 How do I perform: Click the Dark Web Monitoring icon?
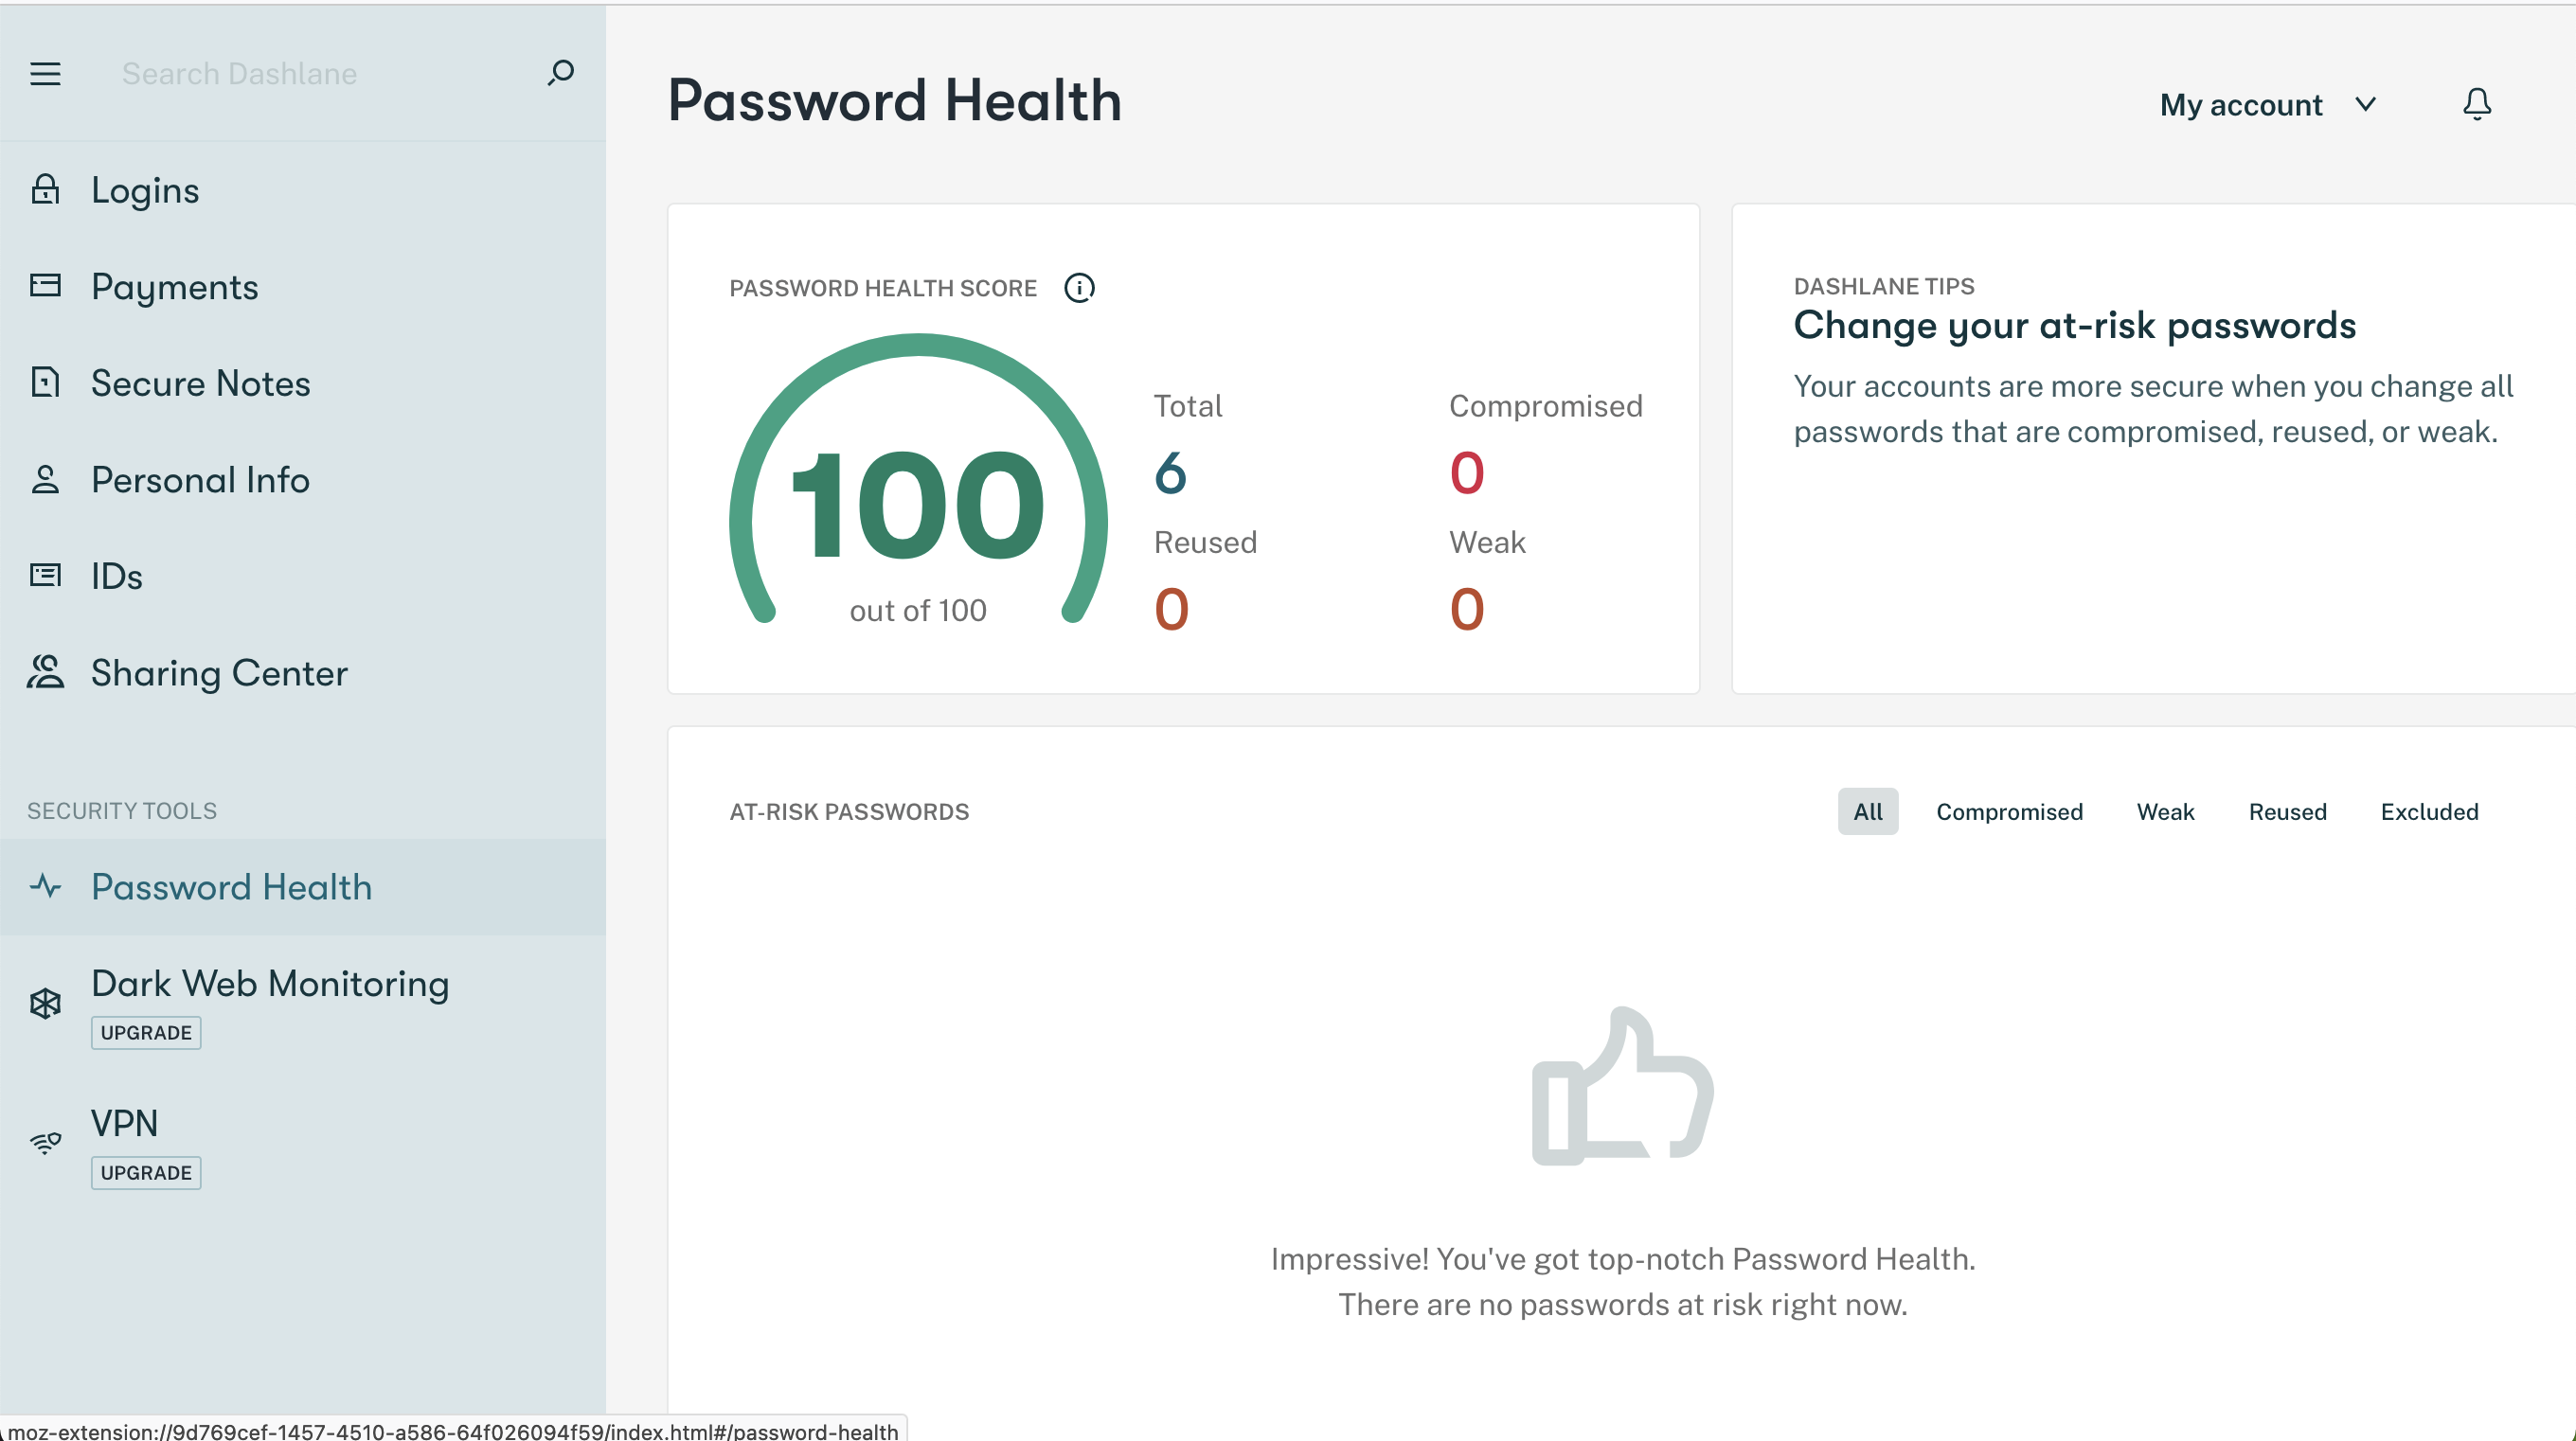click(45, 1003)
